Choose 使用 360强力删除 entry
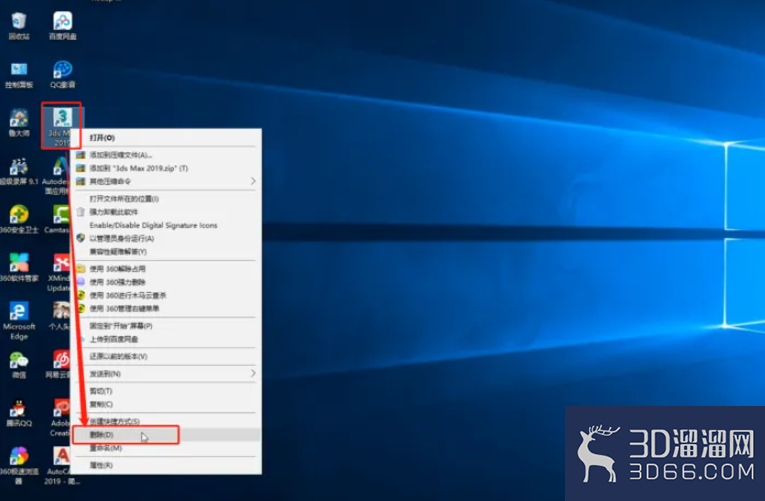Image resolution: width=765 pixels, height=501 pixels. pyautogui.click(x=166, y=281)
